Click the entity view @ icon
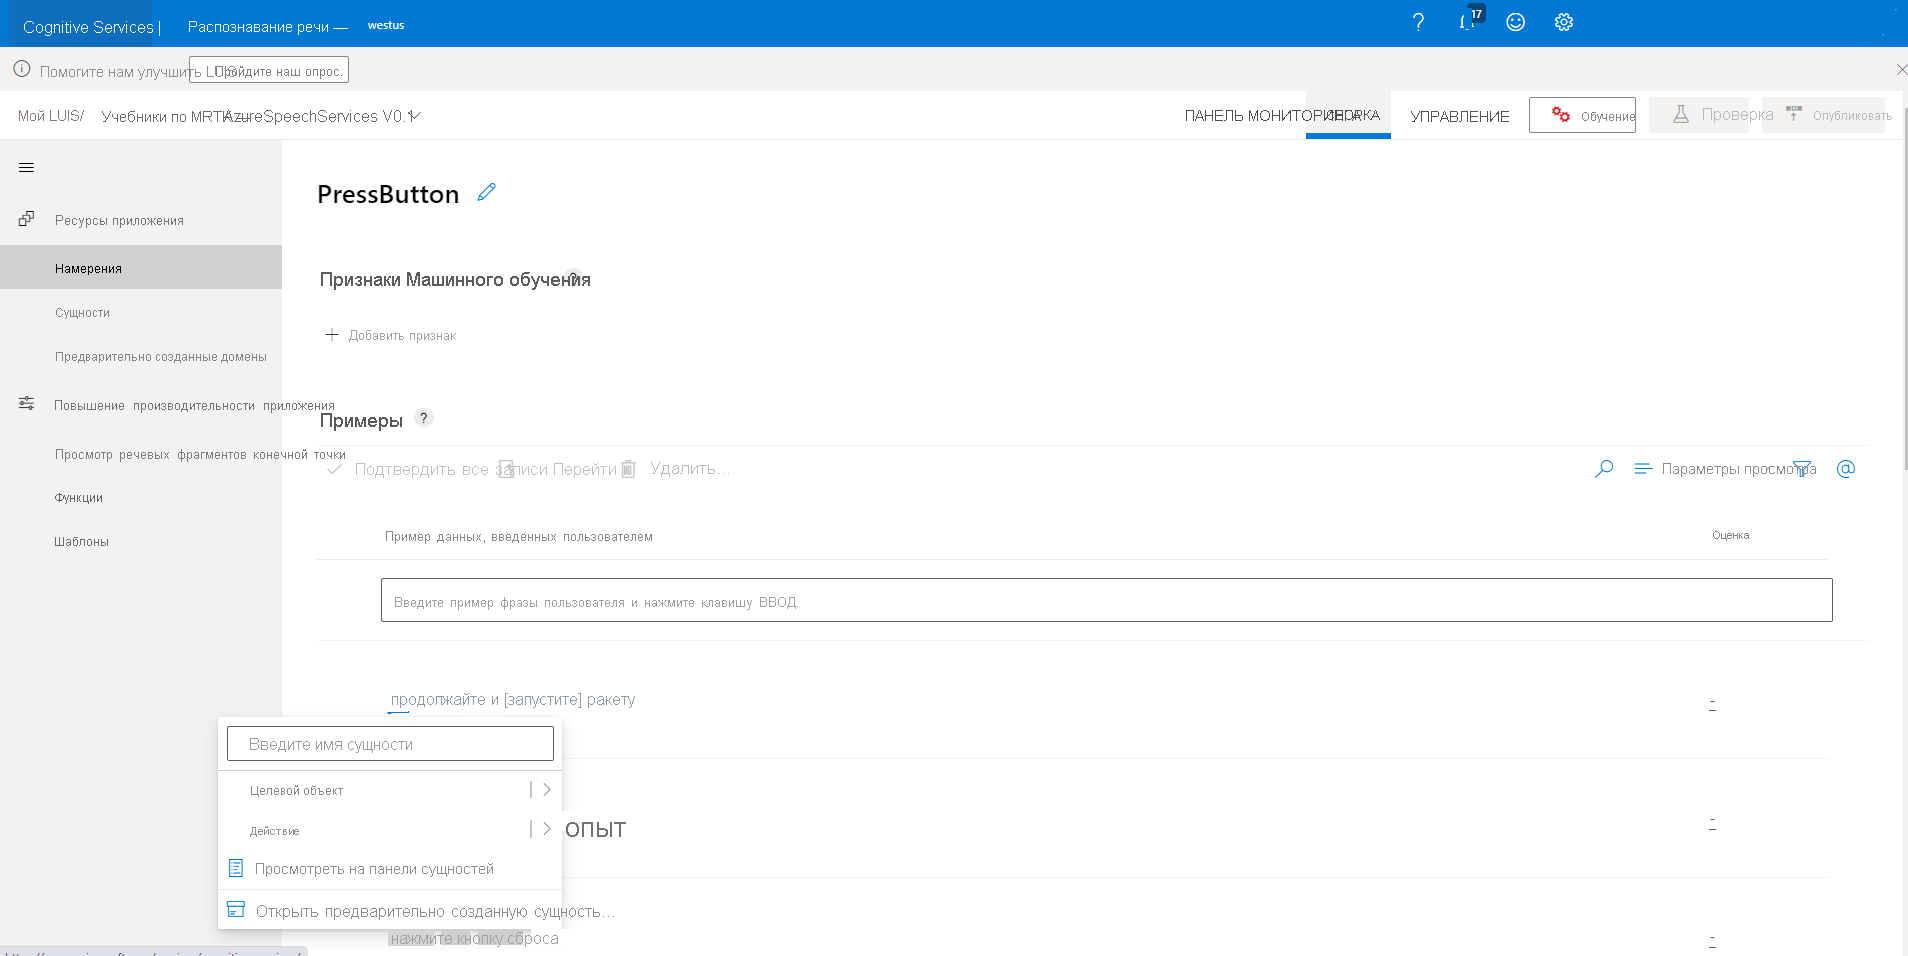 pyautogui.click(x=1846, y=468)
